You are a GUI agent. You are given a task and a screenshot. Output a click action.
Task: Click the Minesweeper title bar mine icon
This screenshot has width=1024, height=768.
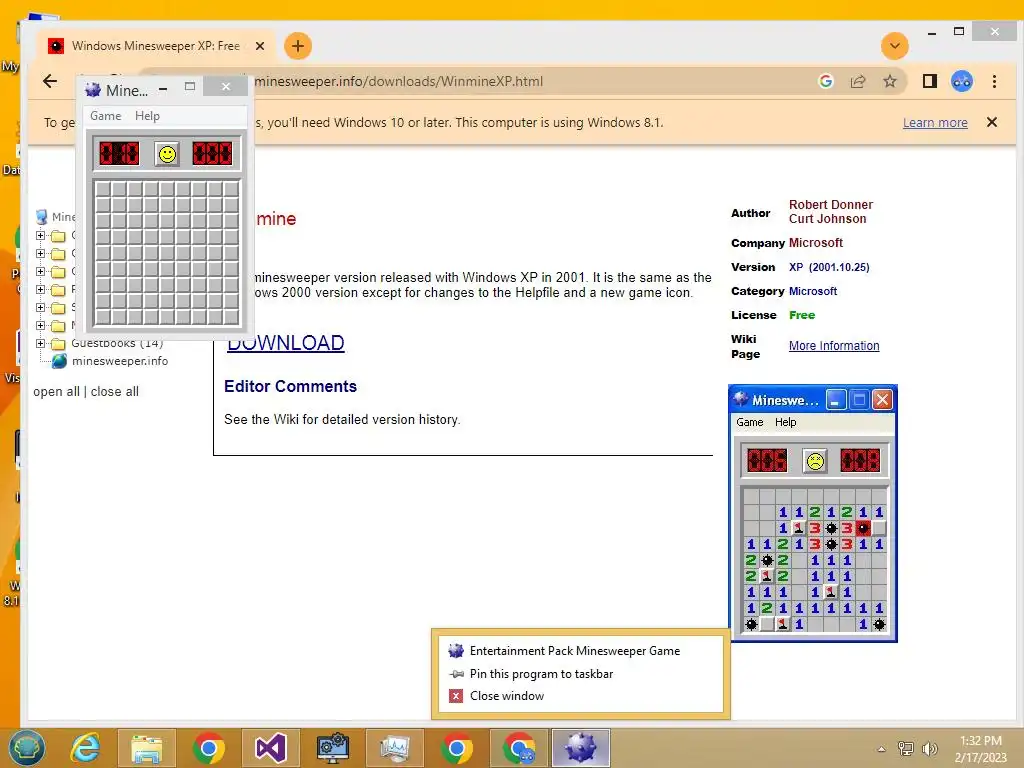pyautogui.click(x=93, y=90)
